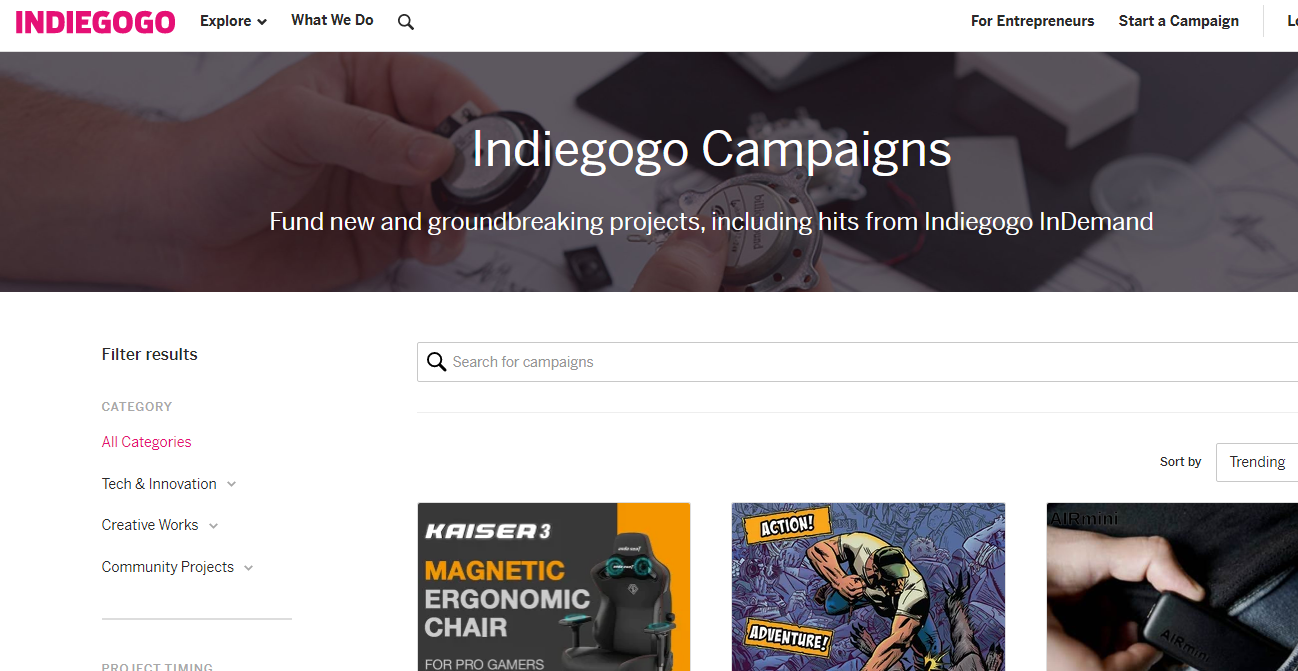Open the Trending sort dropdown

(x=1257, y=462)
